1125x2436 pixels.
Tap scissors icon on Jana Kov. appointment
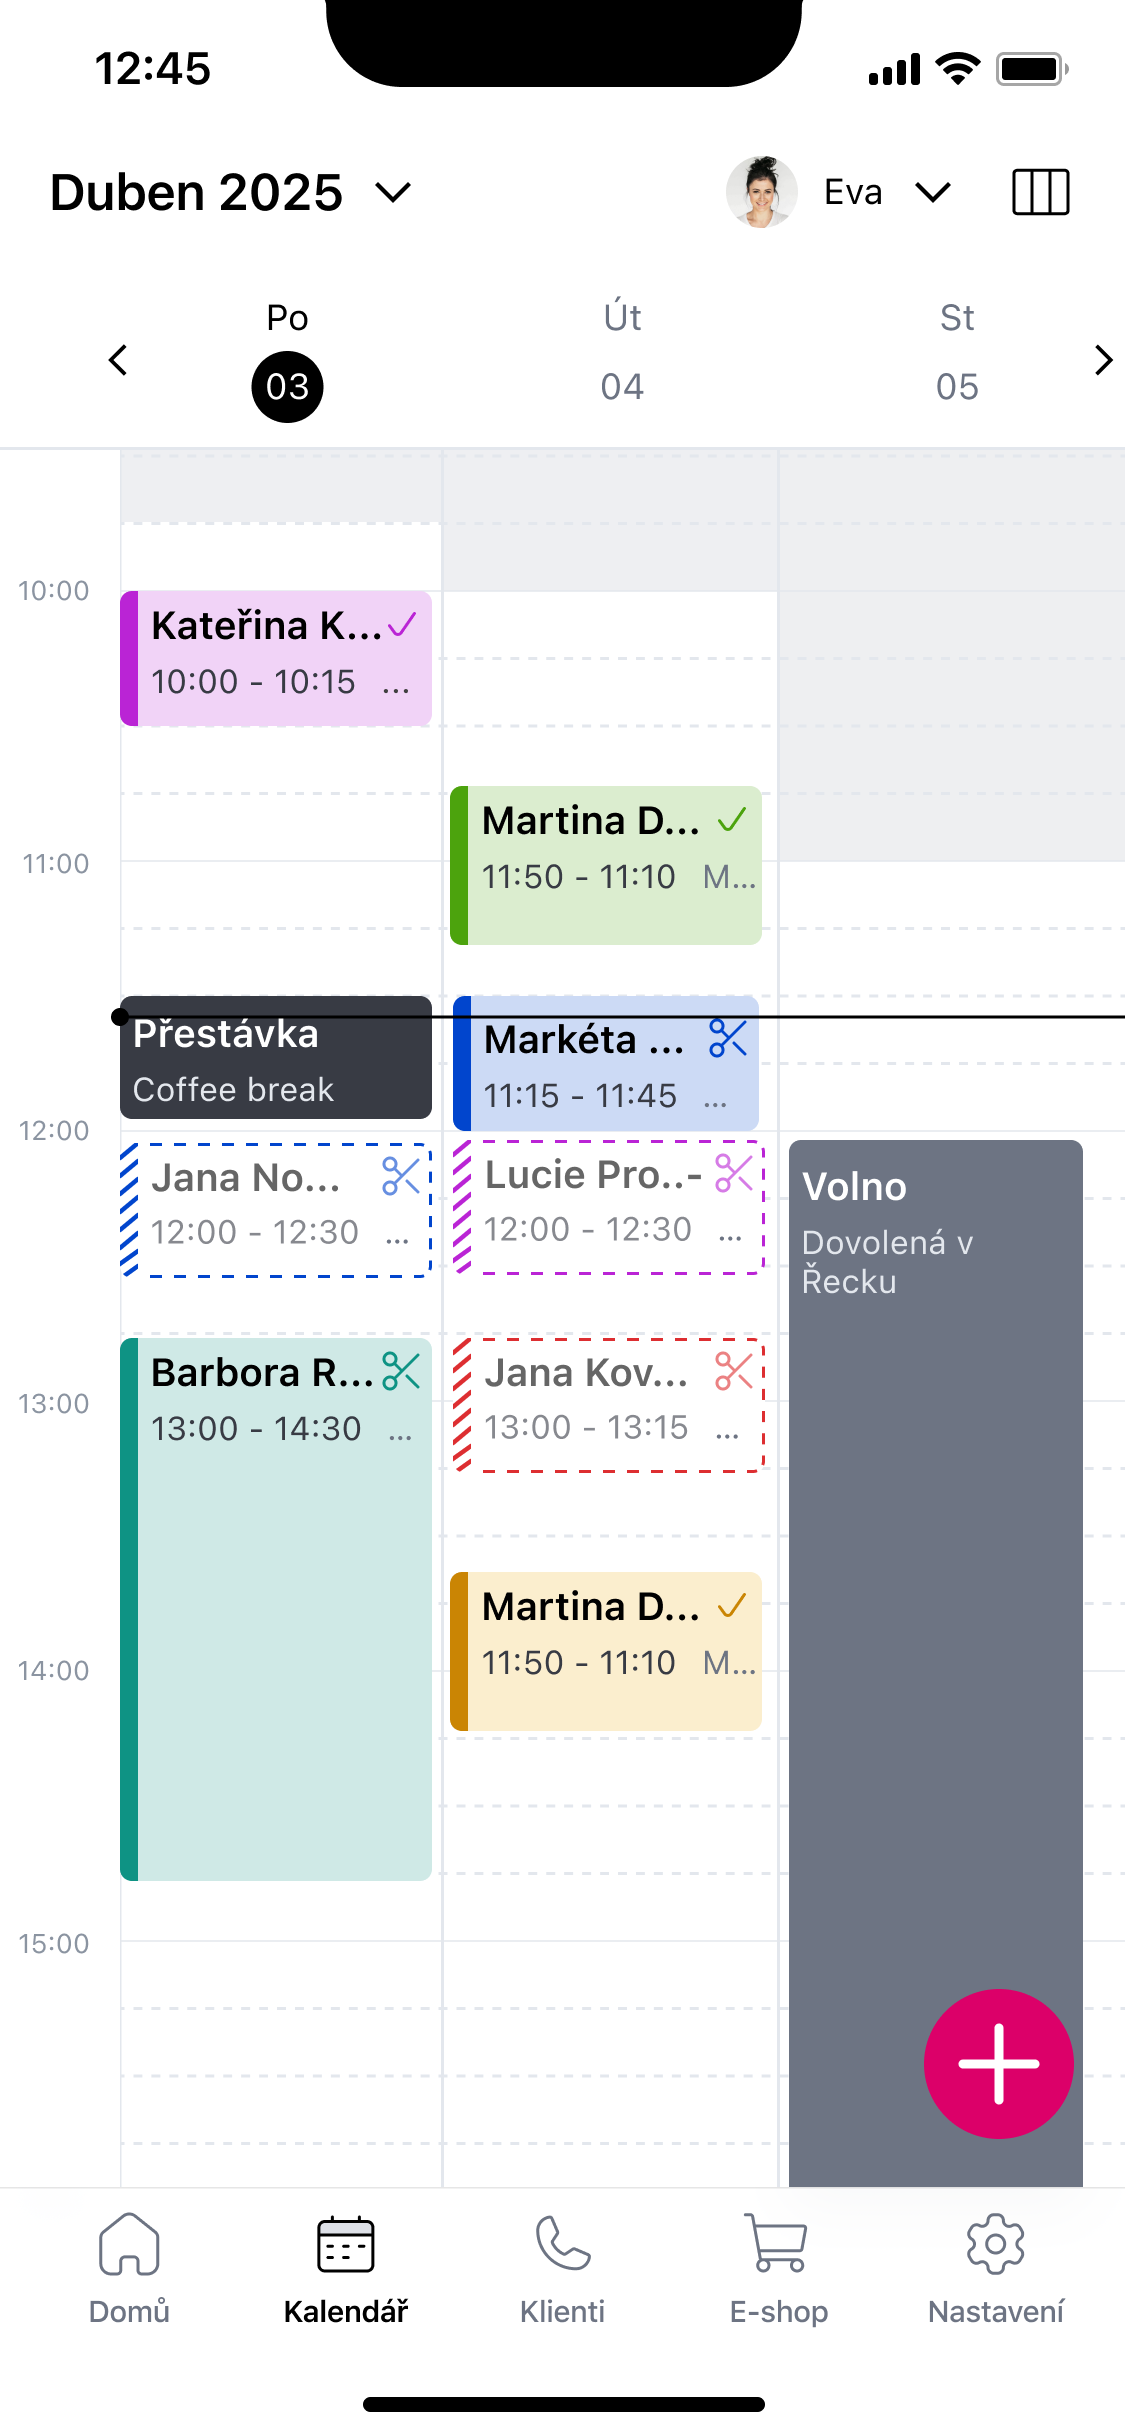click(734, 1371)
